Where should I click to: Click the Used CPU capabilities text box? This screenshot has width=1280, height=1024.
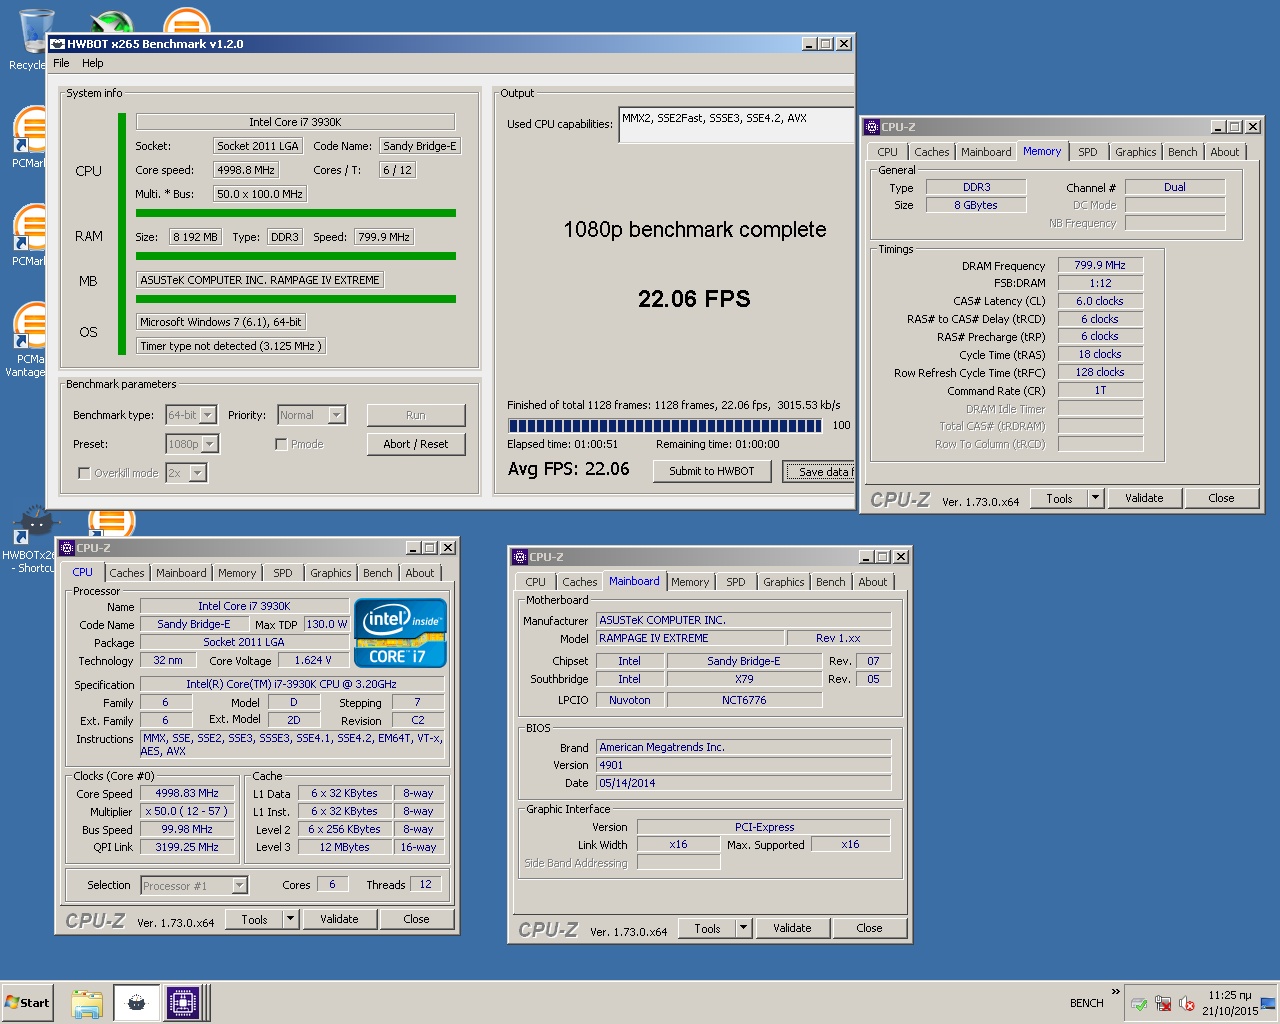click(x=736, y=125)
